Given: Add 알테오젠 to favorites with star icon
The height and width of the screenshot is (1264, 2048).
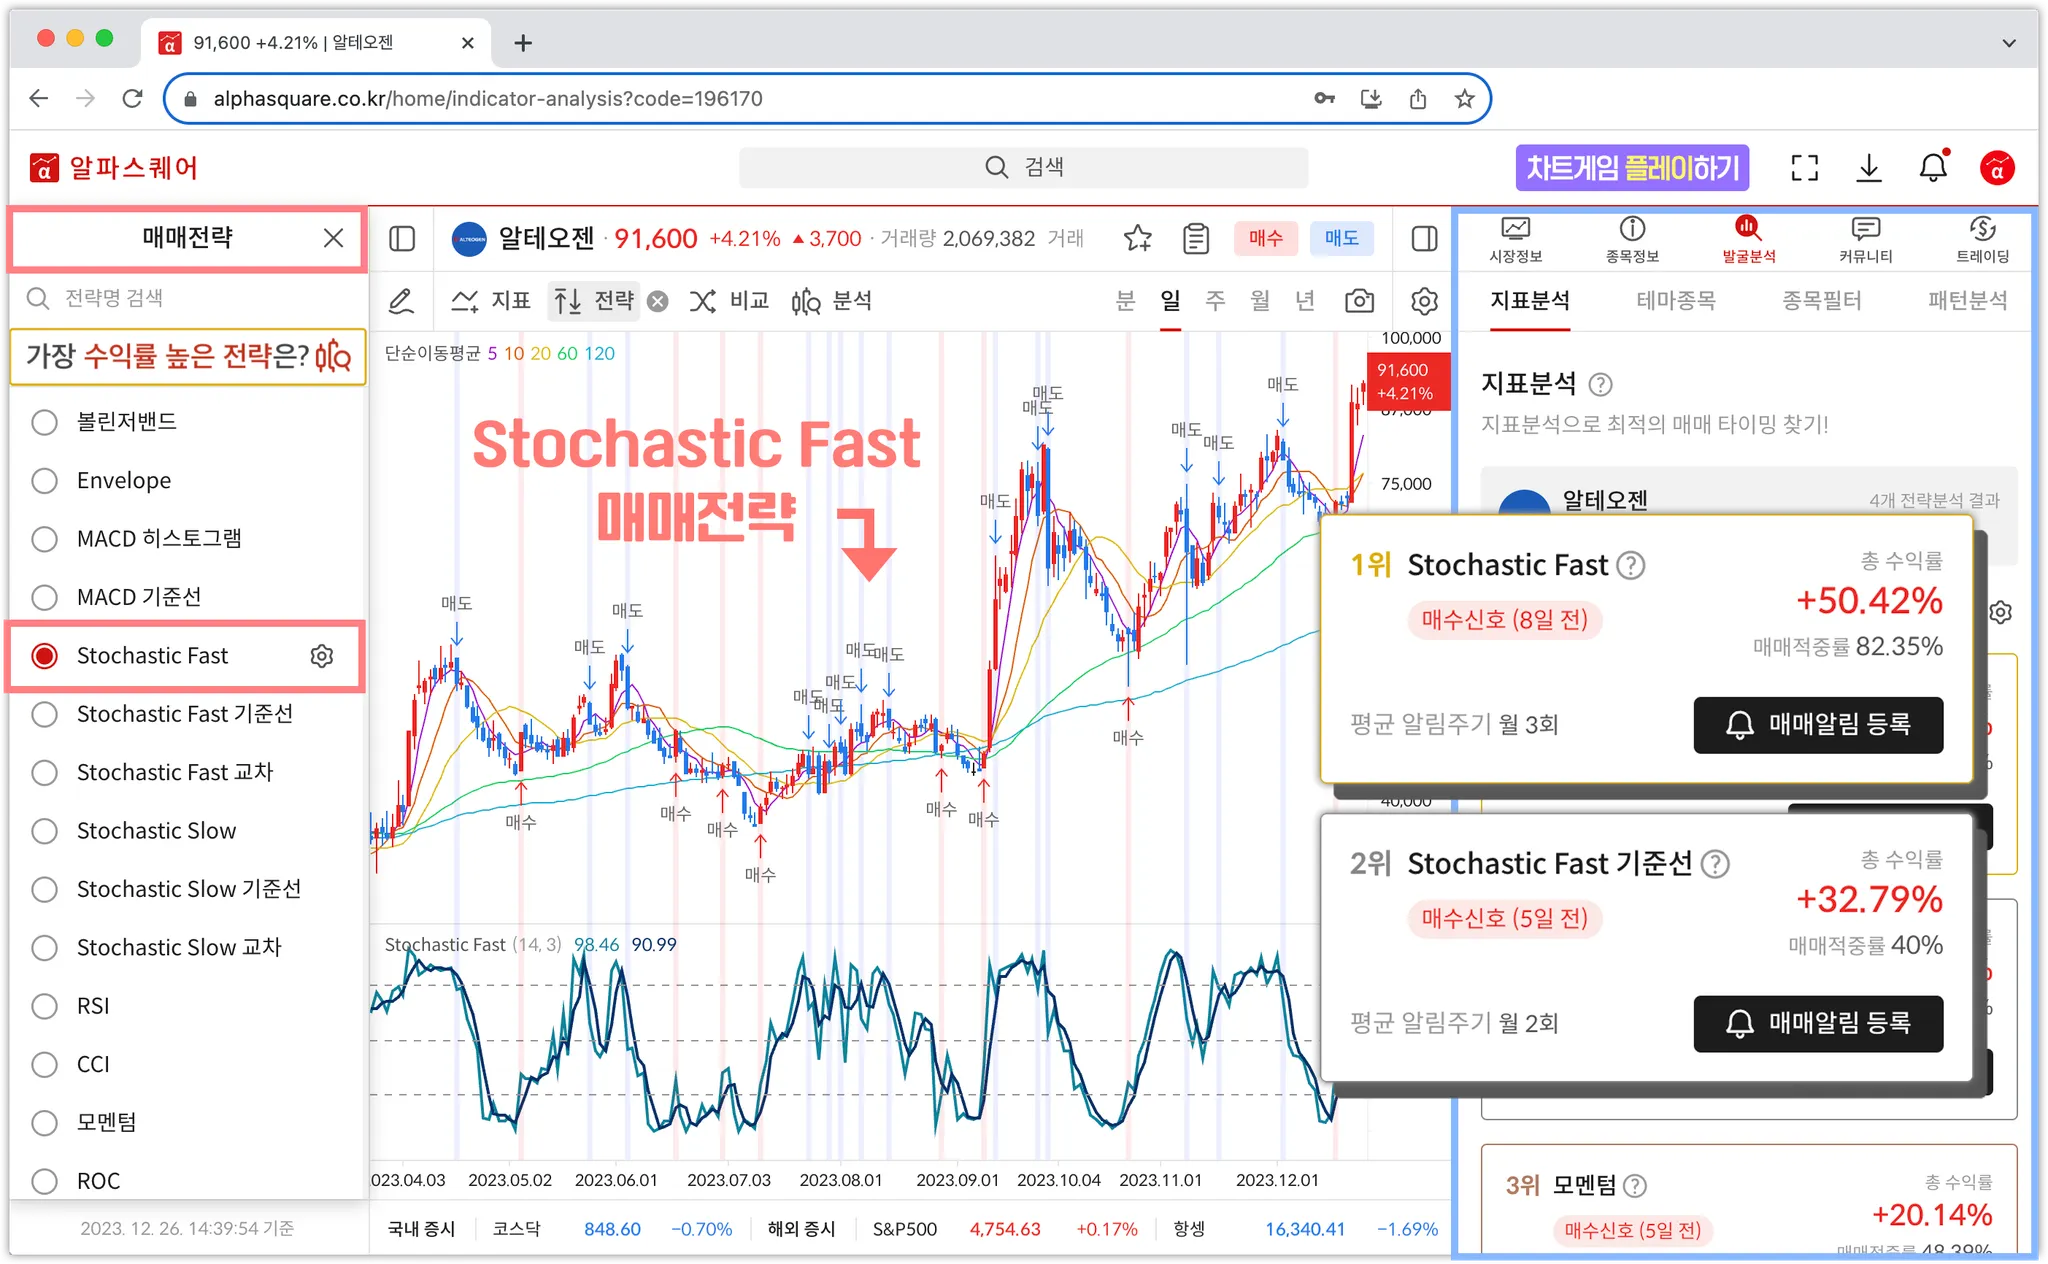Looking at the screenshot, I should (1137, 238).
